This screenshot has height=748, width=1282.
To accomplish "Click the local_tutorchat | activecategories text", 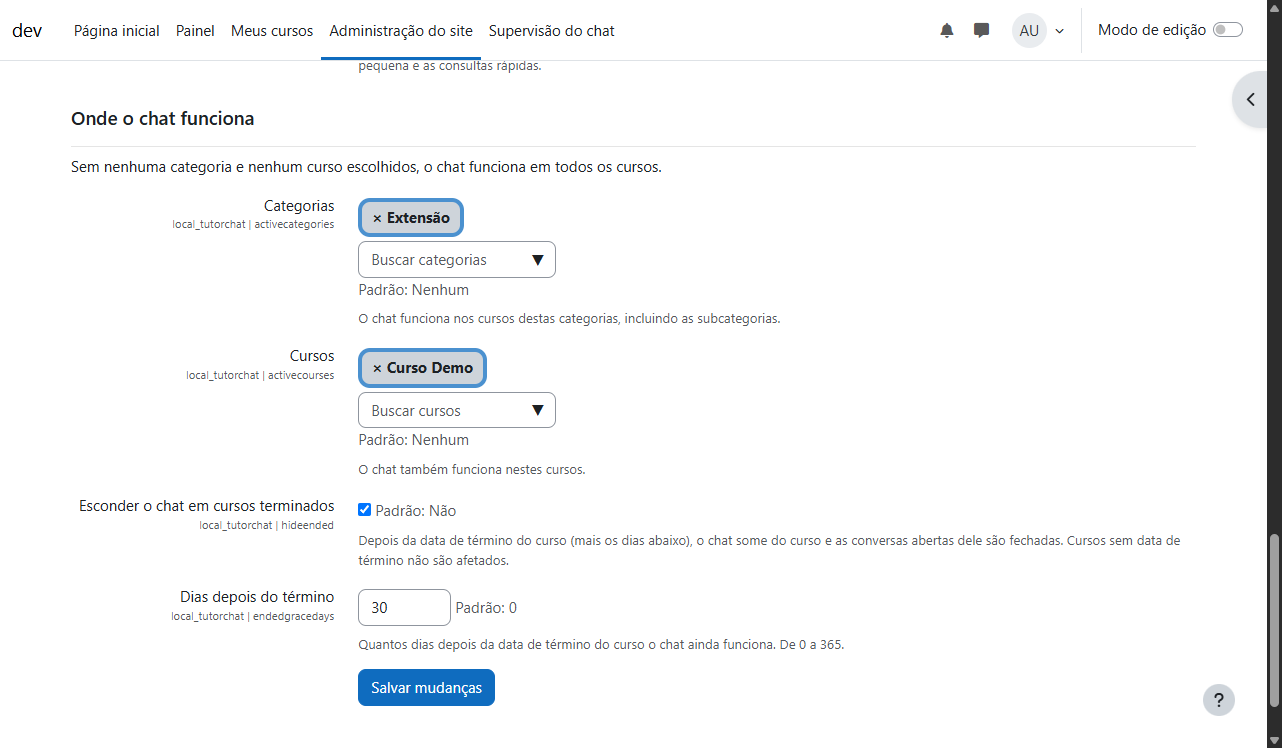I will click(253, 225).
